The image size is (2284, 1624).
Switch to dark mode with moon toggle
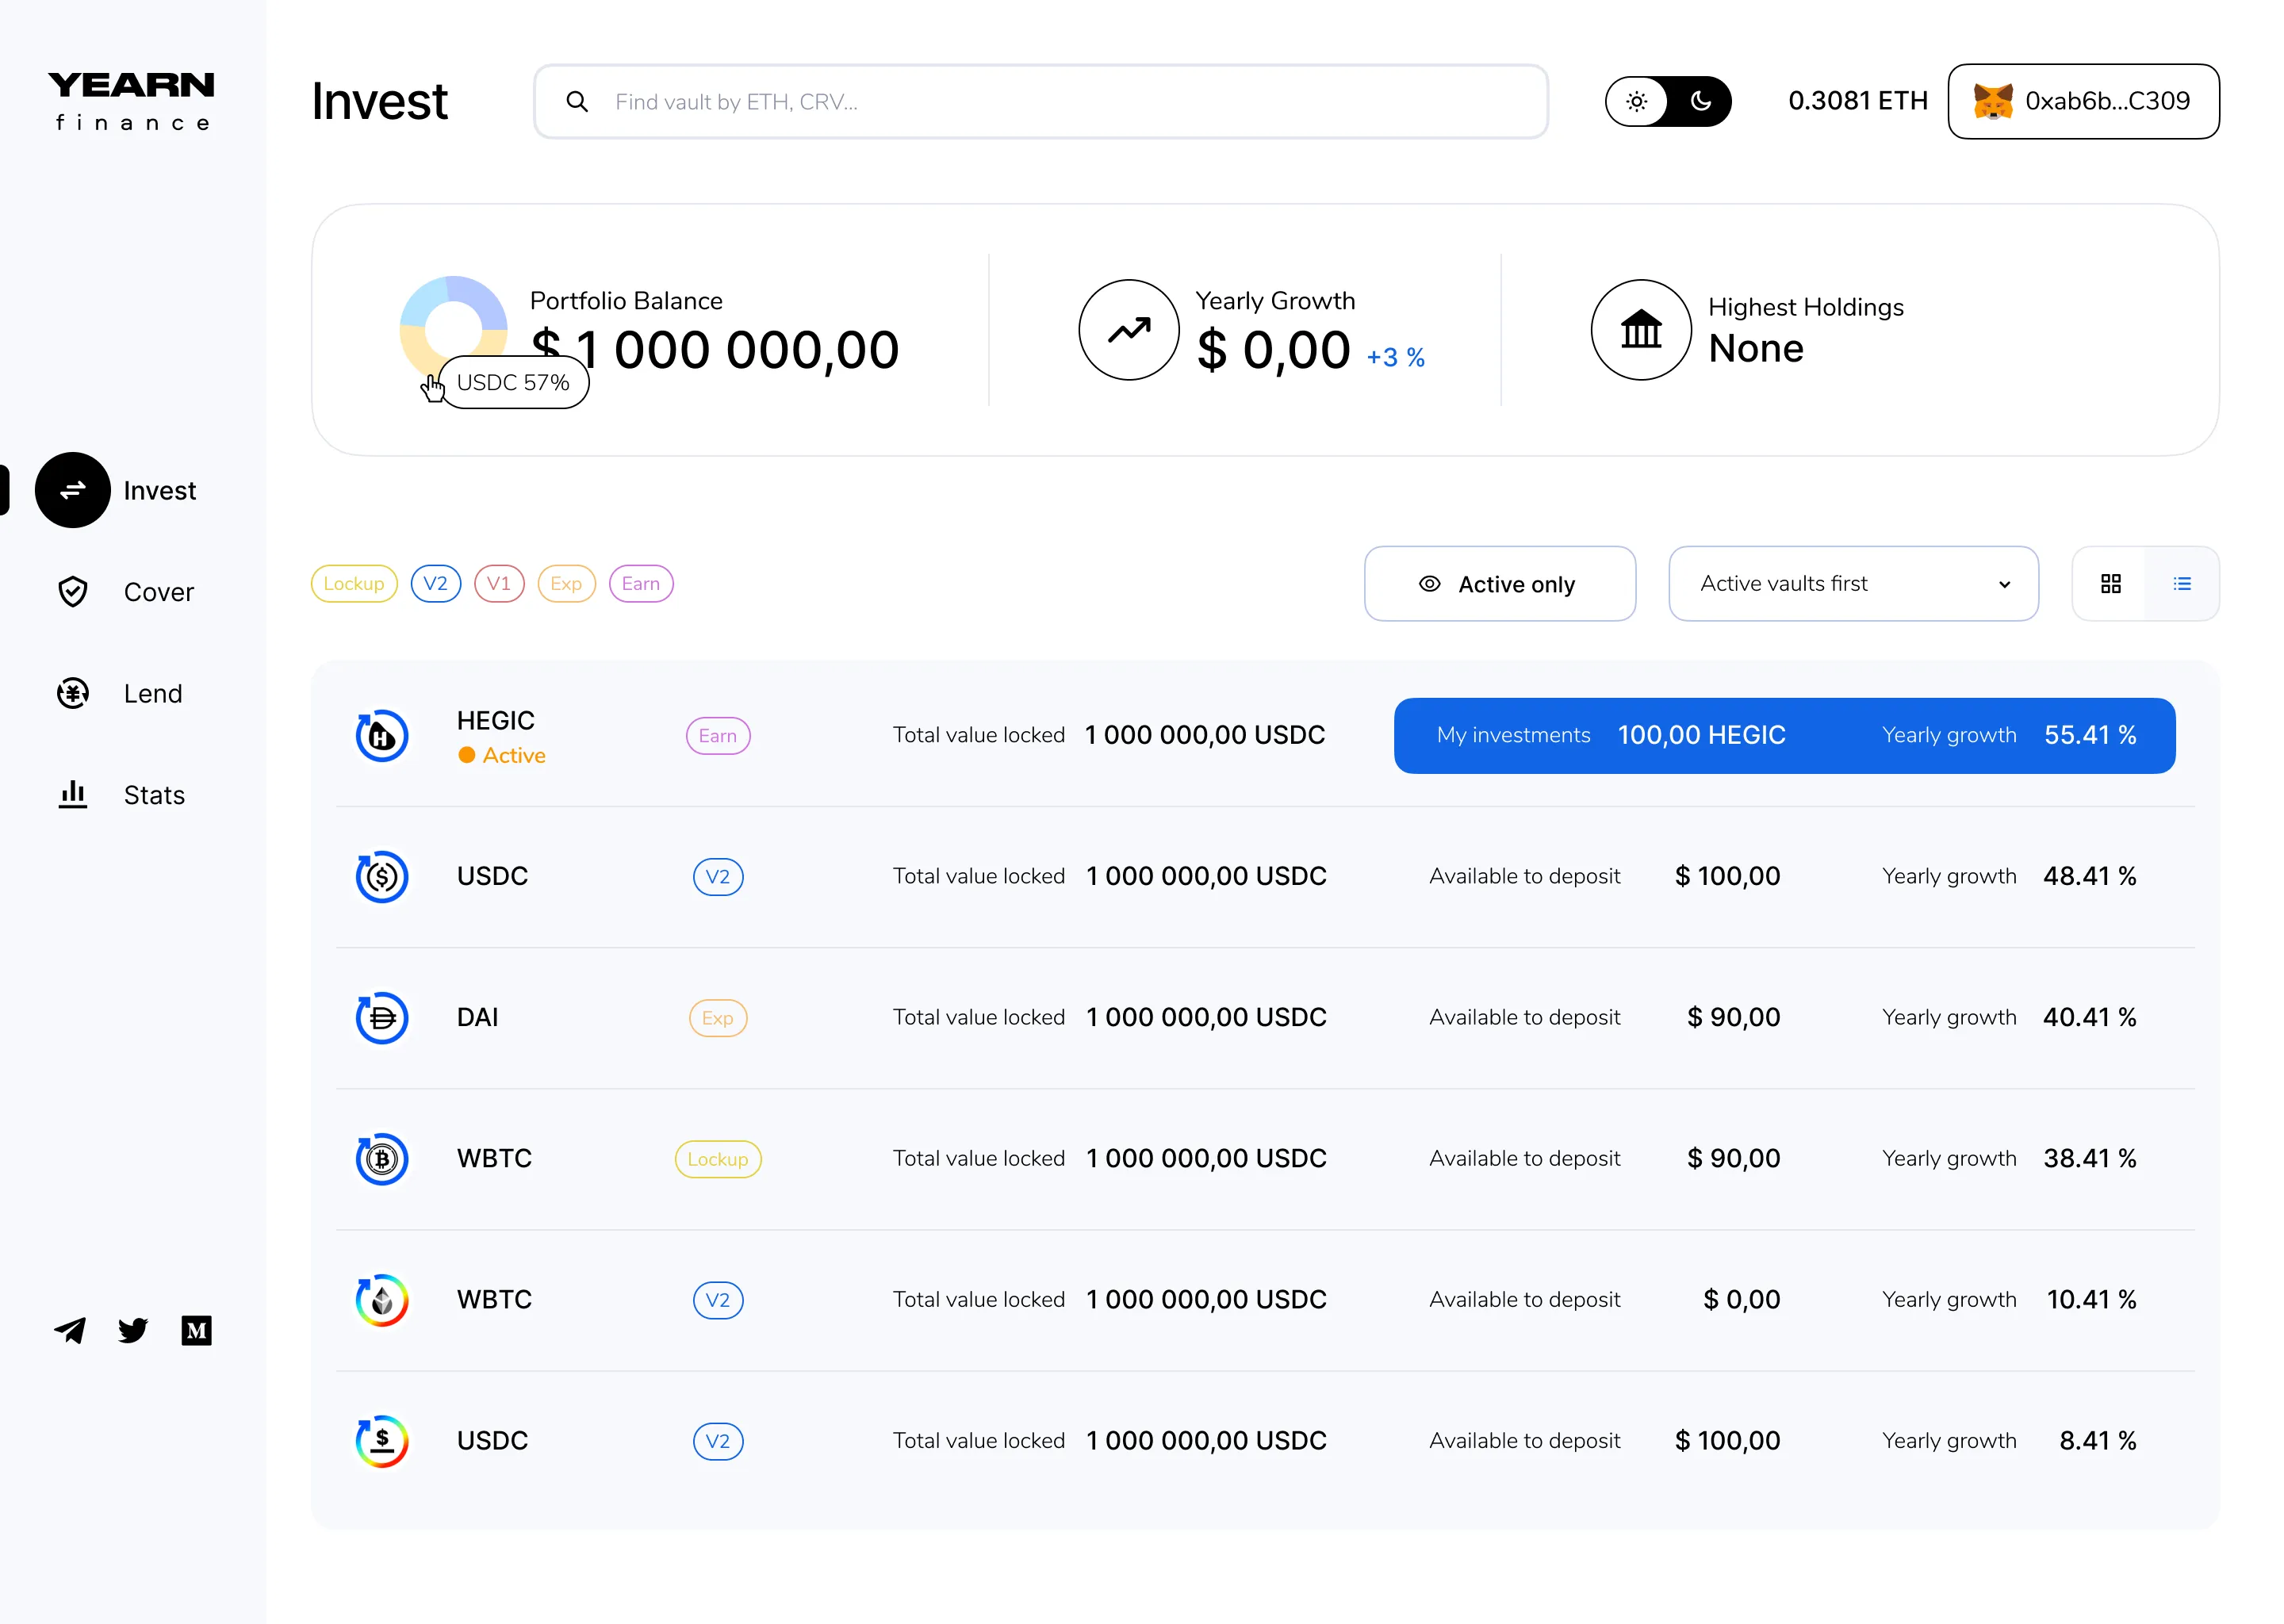coord(1700,102)
